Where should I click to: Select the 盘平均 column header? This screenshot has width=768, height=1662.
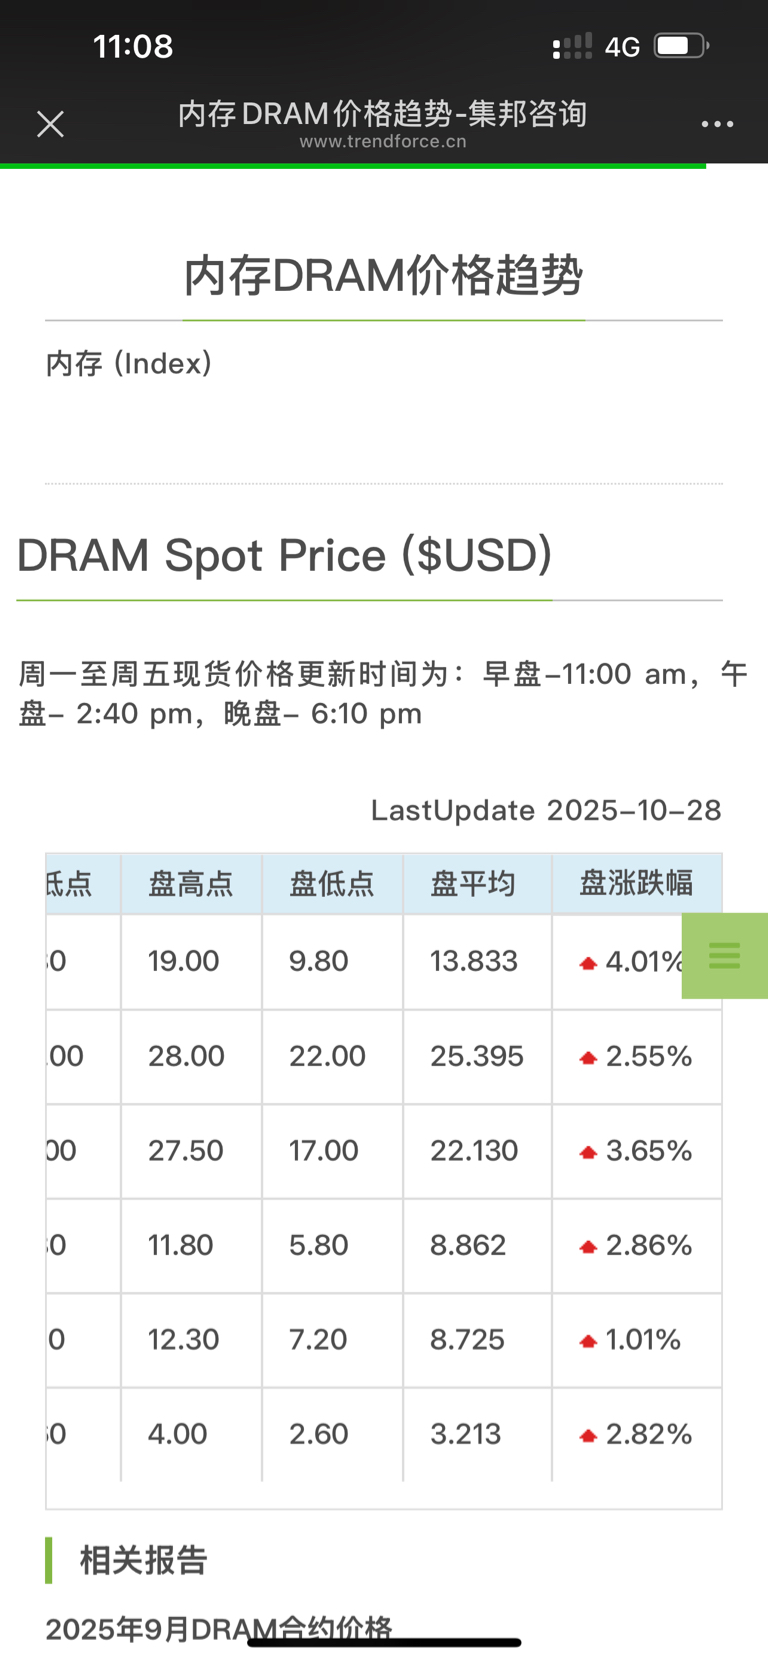[x=474, y=884]
